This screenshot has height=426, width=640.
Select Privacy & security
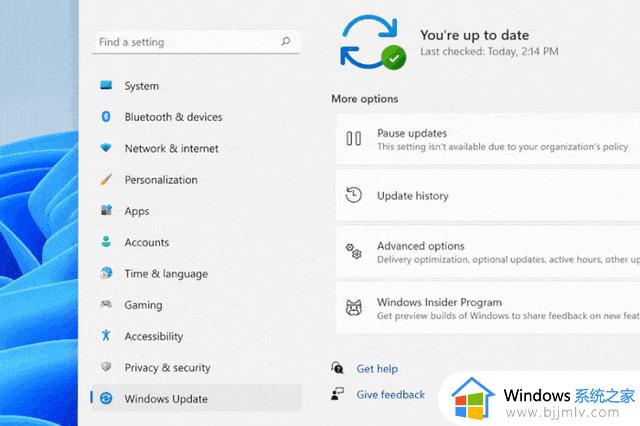(x=196, y=367)
